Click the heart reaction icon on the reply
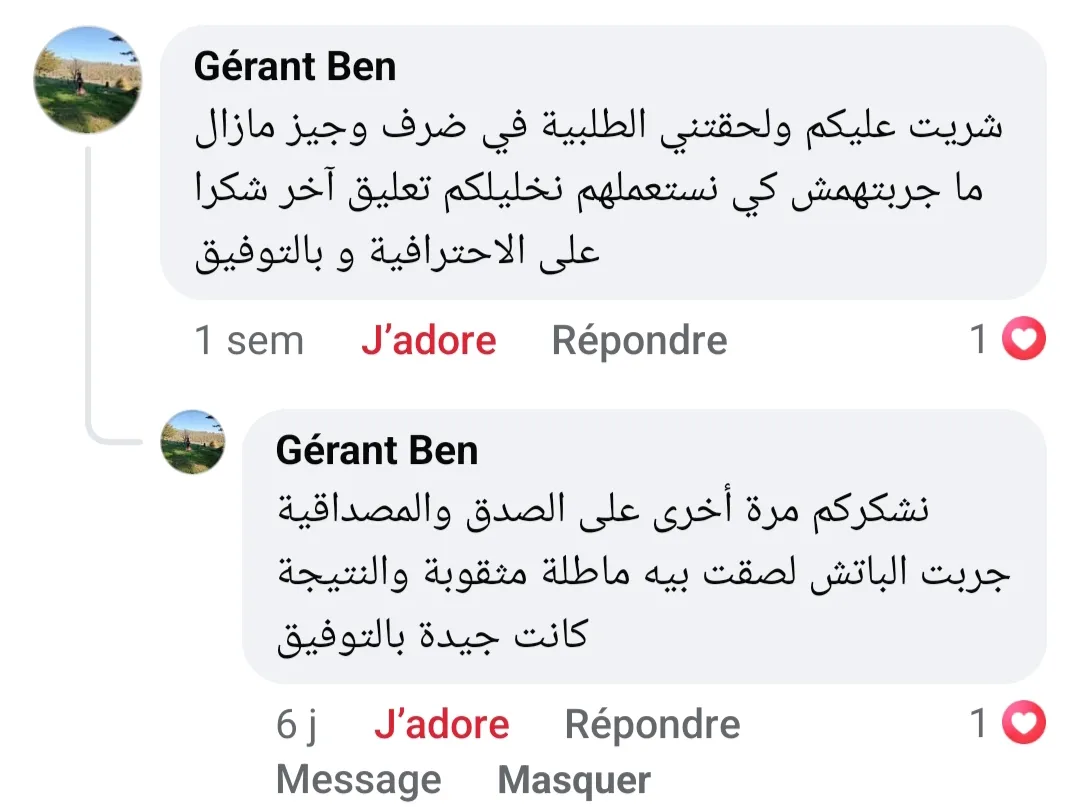 1023,724
